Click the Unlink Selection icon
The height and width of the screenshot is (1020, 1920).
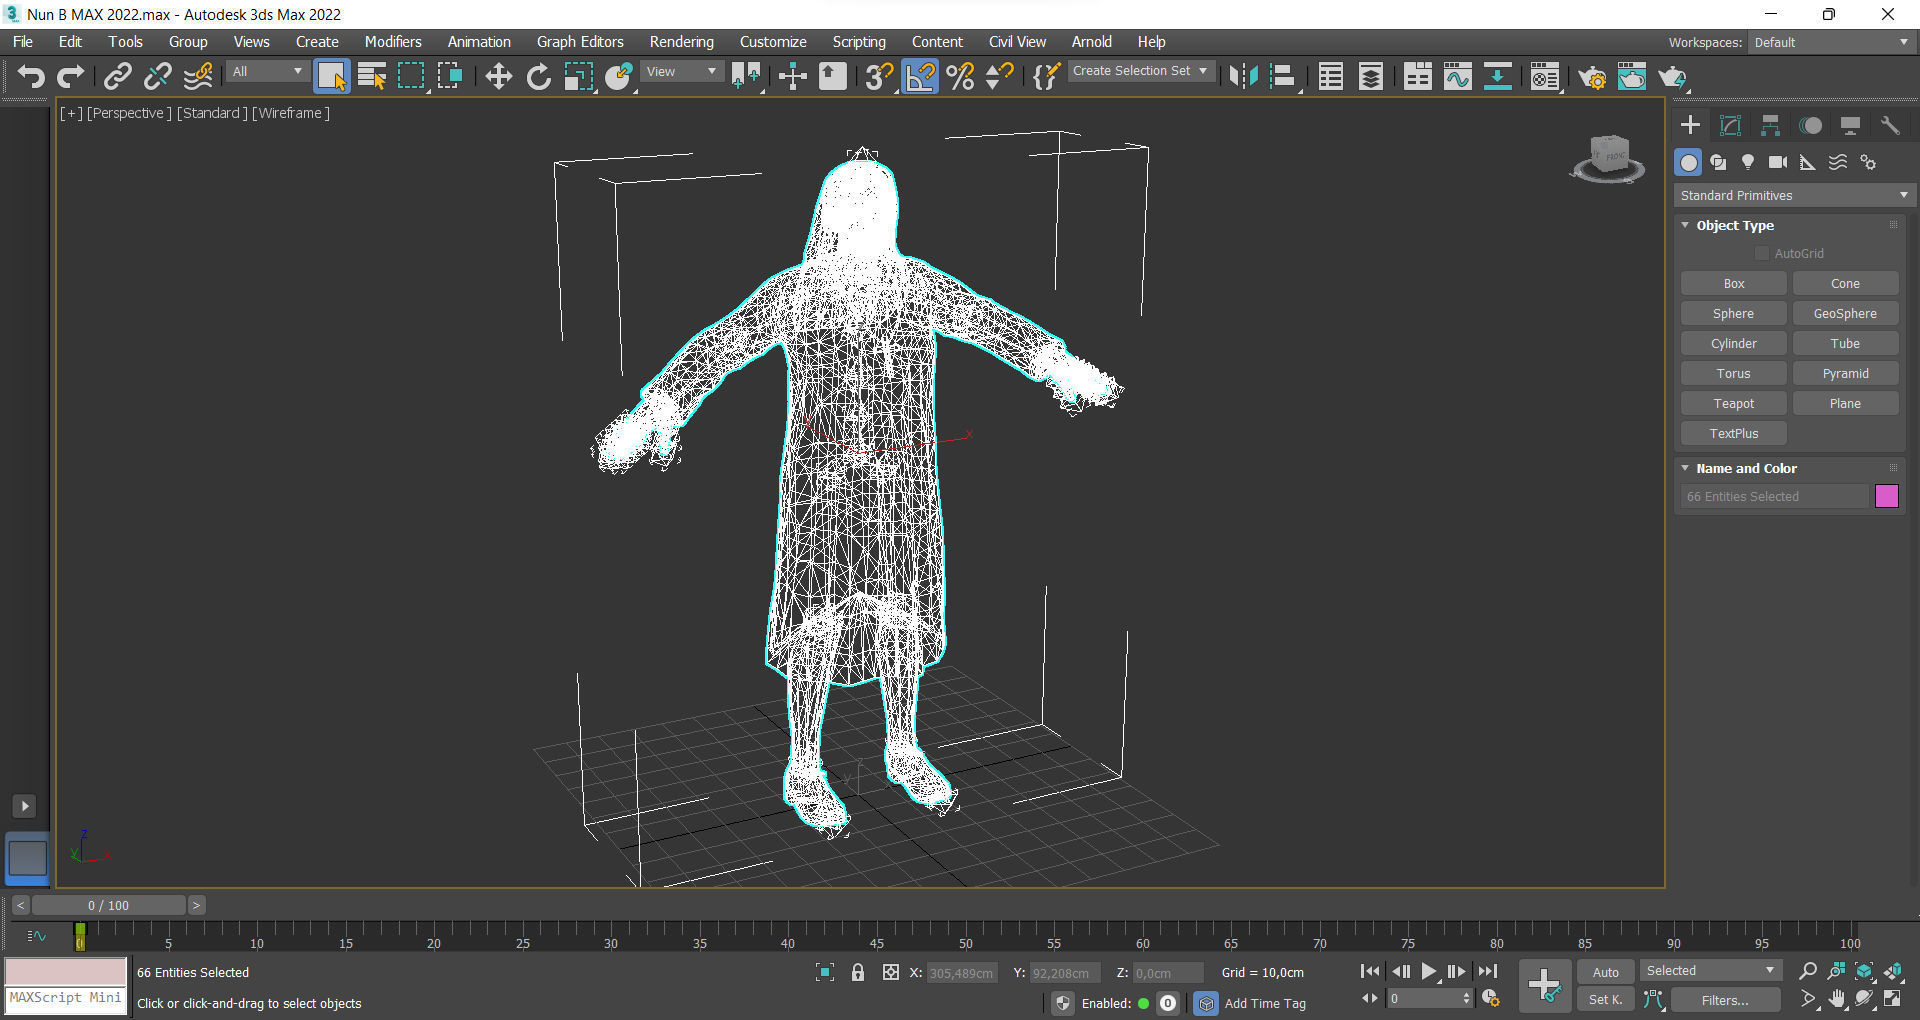(157, 77)
